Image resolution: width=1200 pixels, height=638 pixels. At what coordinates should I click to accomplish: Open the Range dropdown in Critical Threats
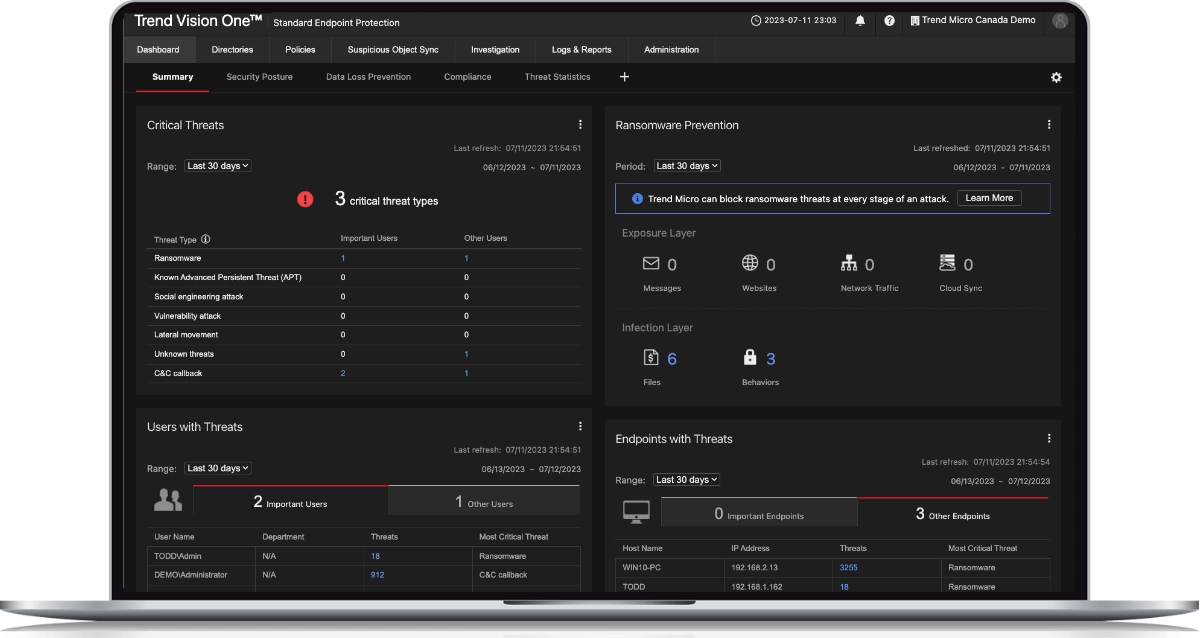click(x=217, y=165)
